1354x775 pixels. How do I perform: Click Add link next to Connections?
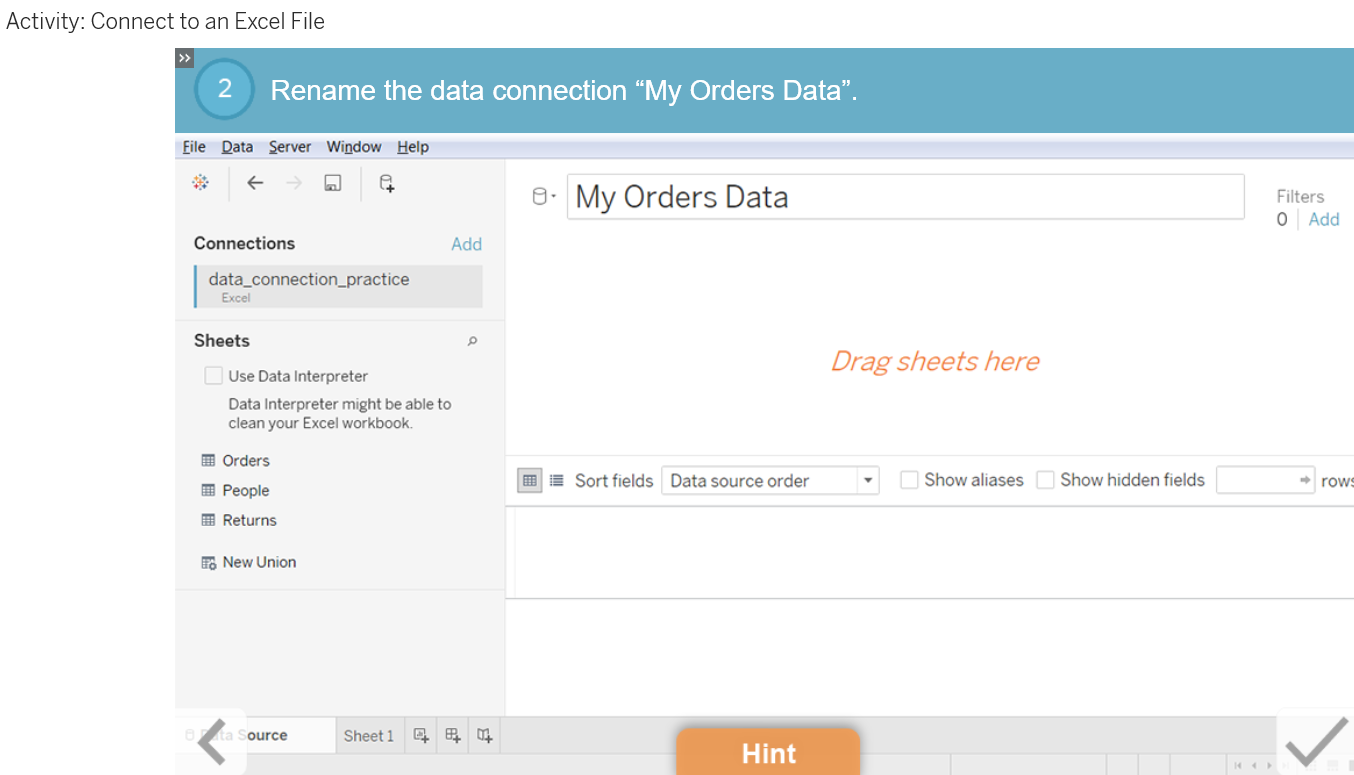point(466,244)
